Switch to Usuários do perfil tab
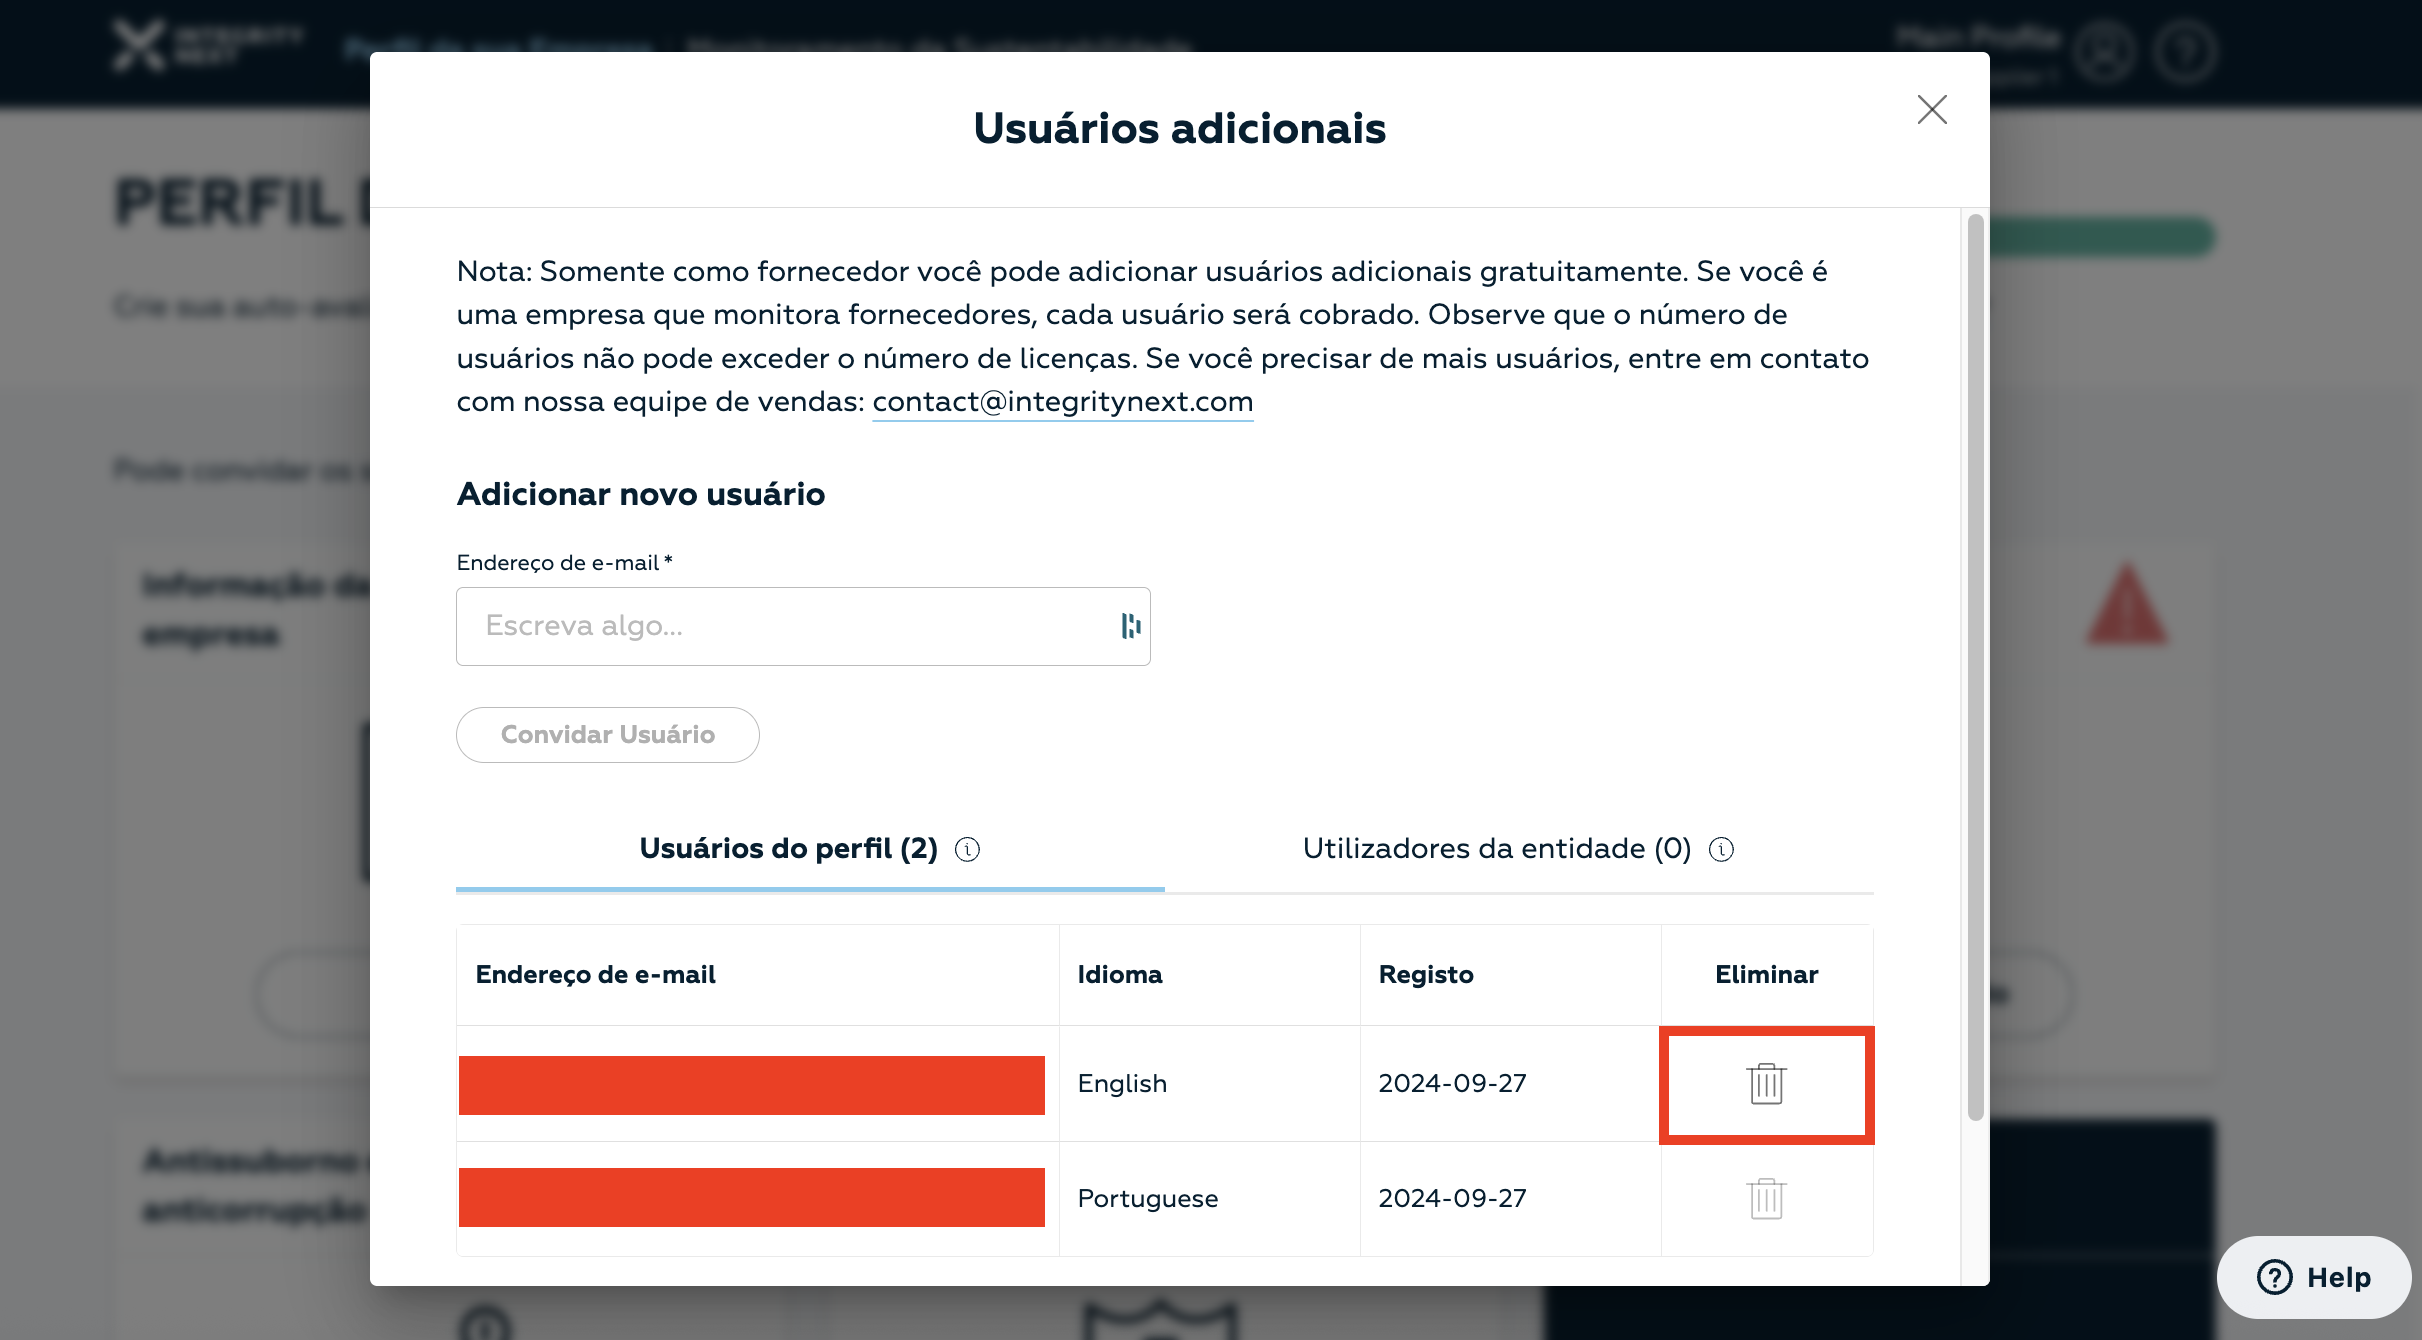Viewport: 2422px width, 1340px height. pos(788,849)
